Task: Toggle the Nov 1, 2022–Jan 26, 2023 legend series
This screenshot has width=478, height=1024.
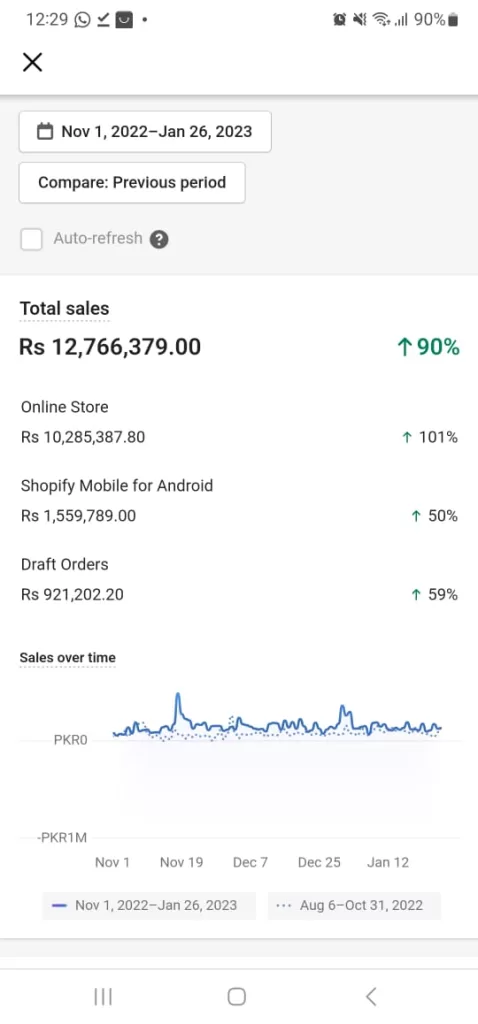Action: (149, 906)
